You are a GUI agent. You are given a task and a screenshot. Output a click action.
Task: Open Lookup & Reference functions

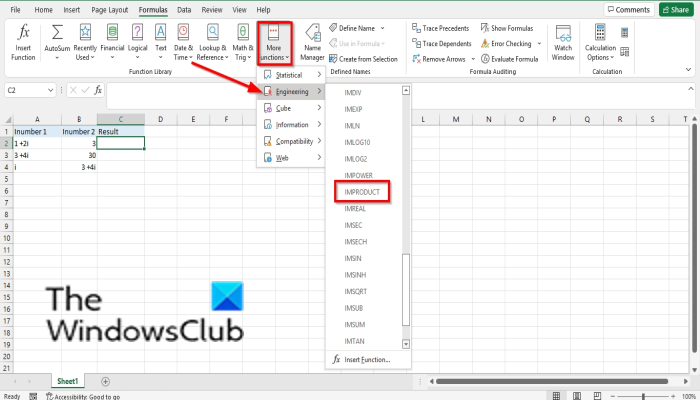point(212,42)
